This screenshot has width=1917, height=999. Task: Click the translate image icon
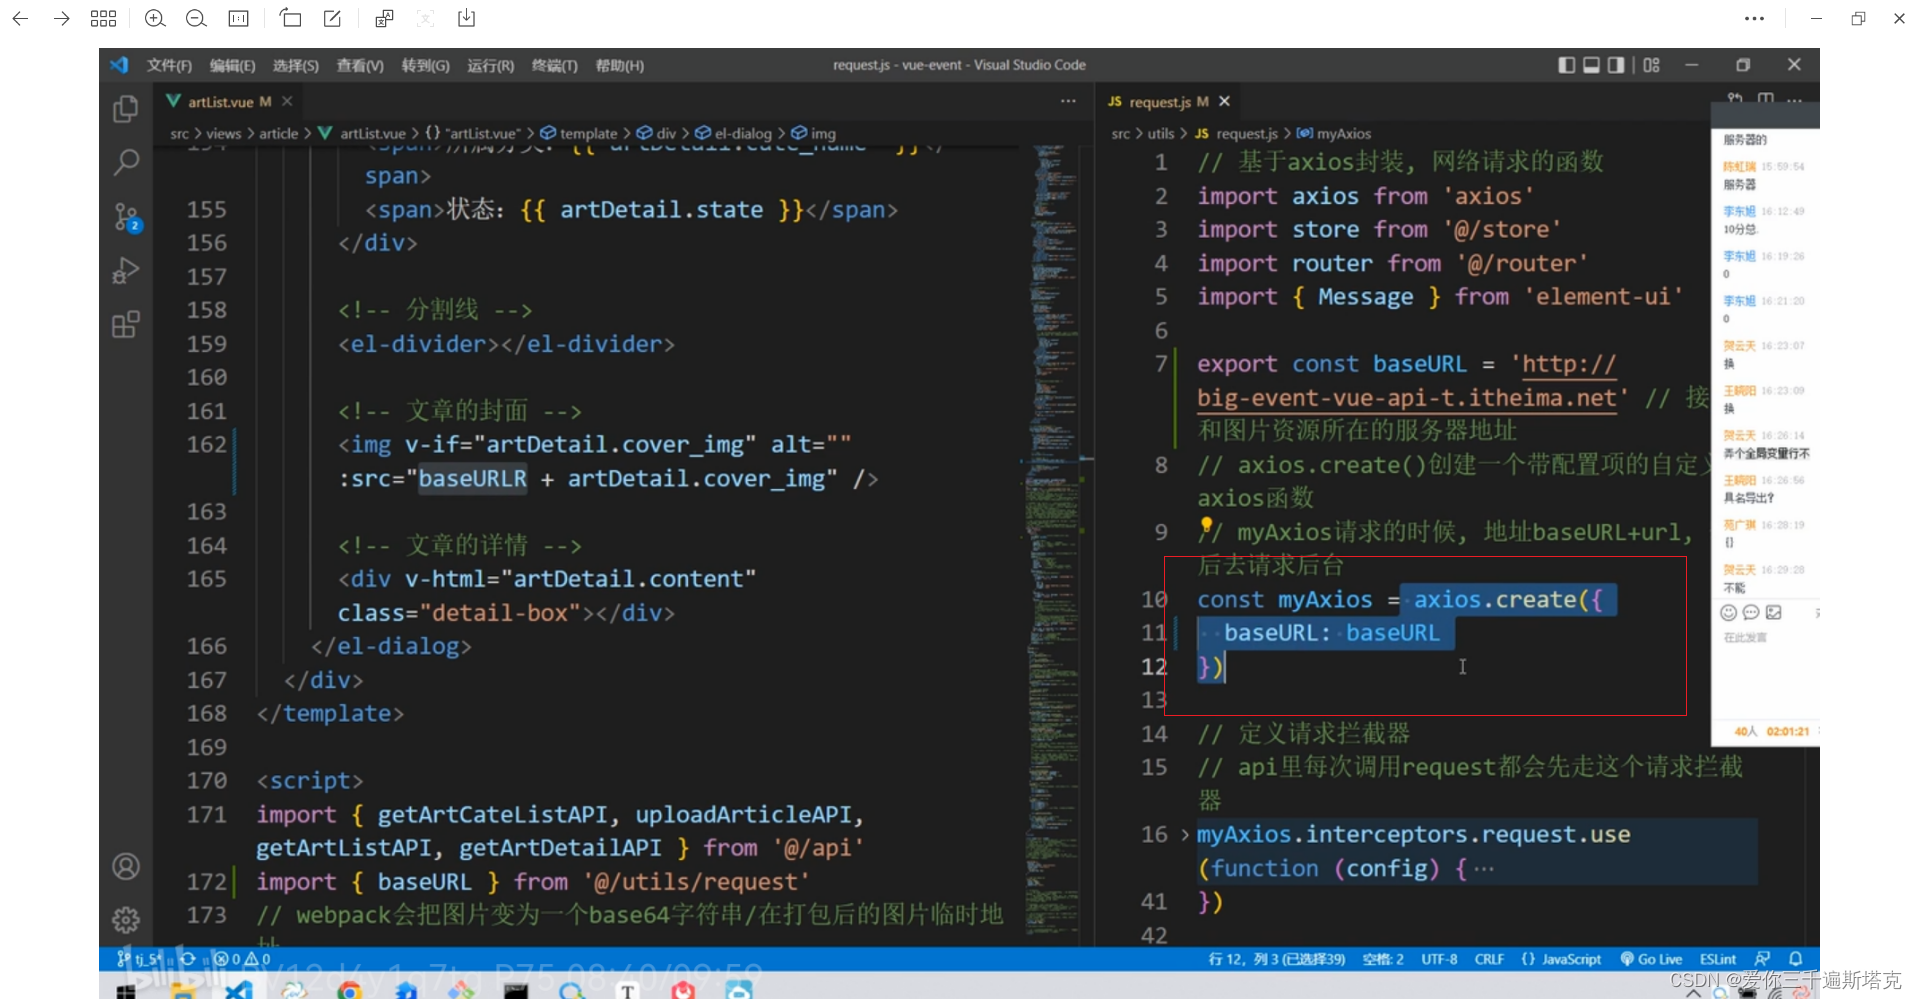tap(384, 18)
